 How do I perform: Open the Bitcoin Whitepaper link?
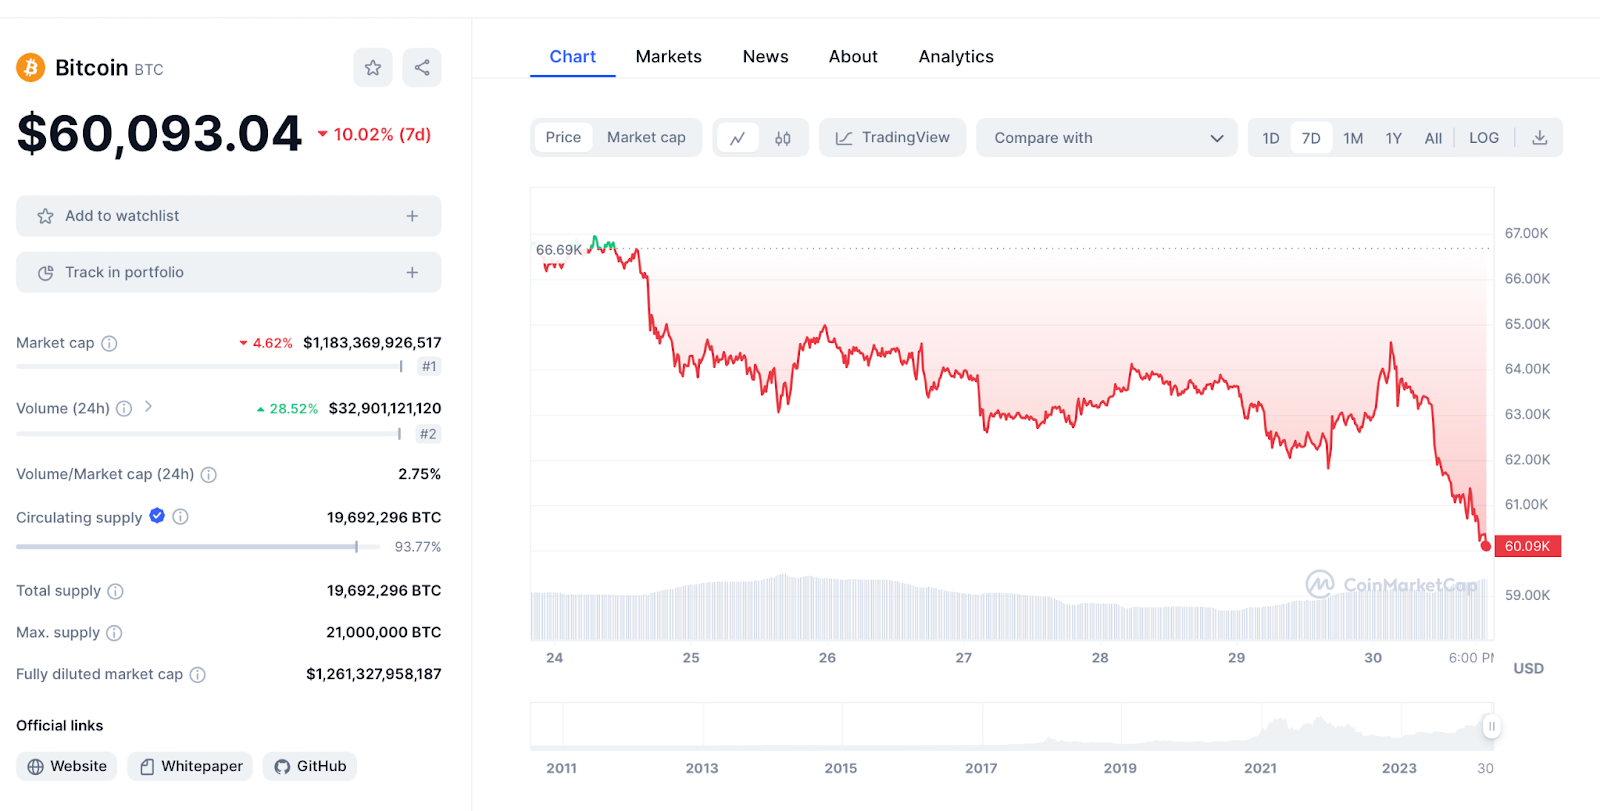[190, 766]
